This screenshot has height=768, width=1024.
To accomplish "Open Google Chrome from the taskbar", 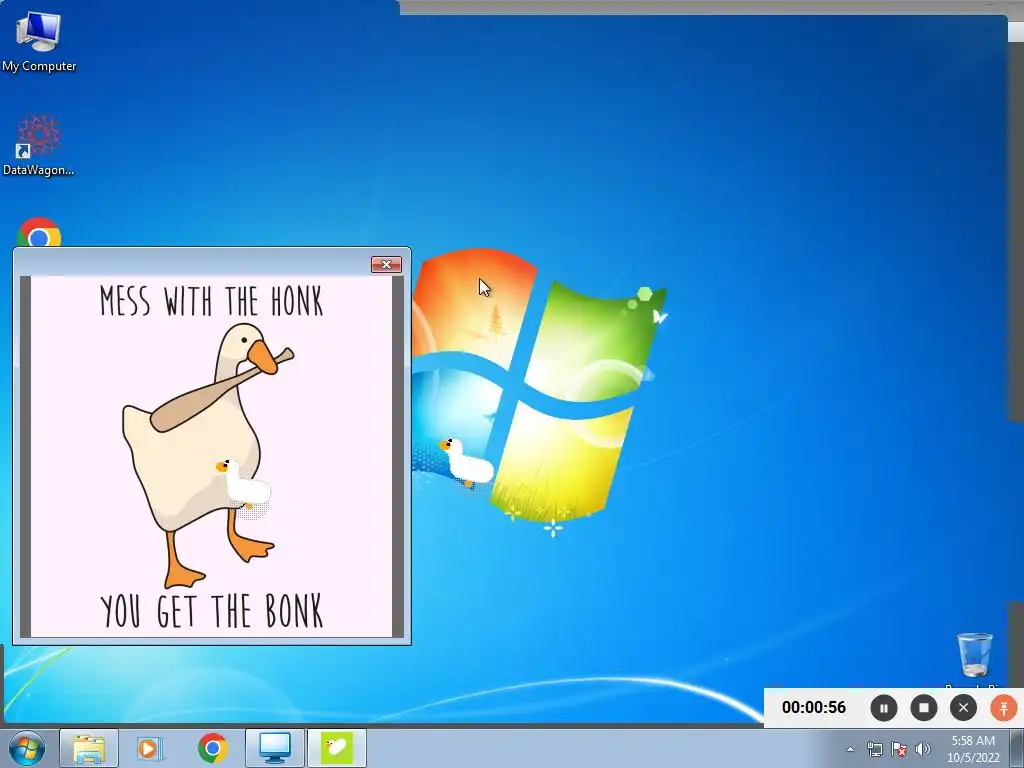I will point(212,748).
